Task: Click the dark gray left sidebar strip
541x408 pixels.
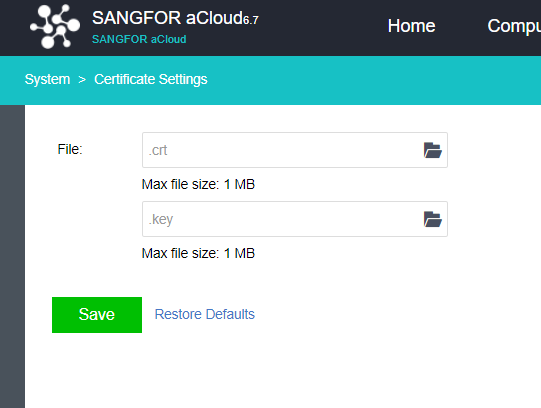Action: point(12,256)
